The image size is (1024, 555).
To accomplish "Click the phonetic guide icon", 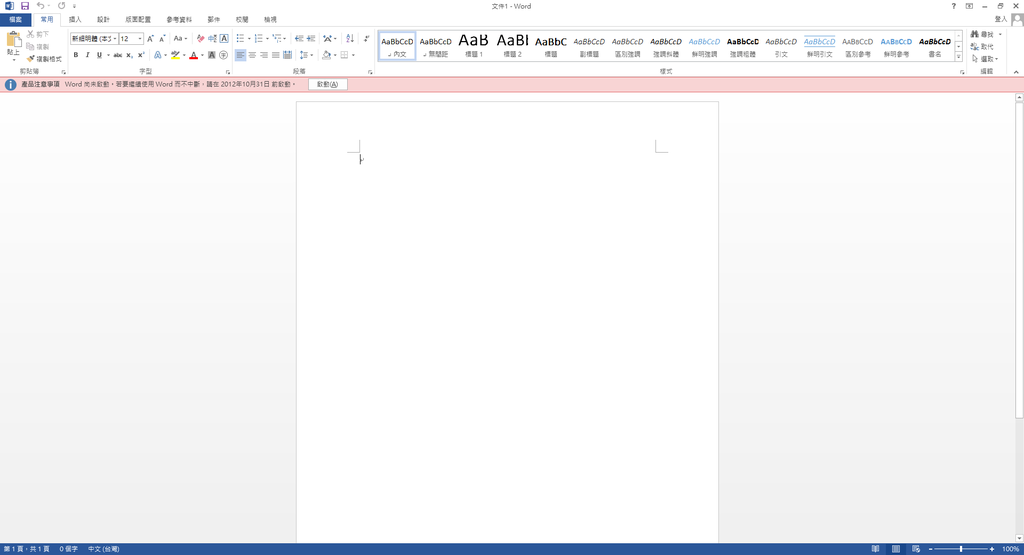I will [x=212, y=39].
